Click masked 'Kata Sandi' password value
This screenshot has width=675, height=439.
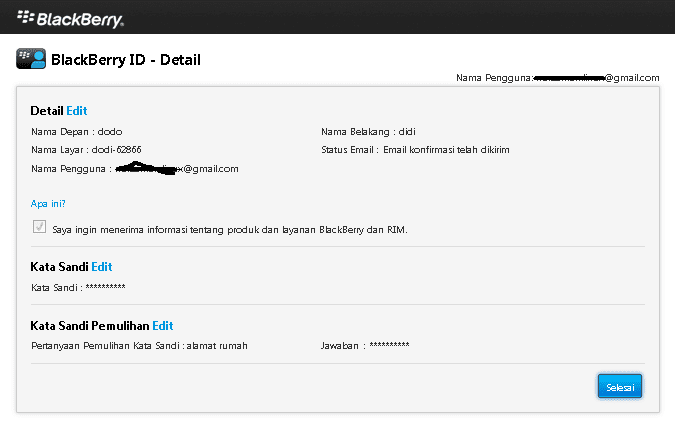(x=105, y=287)
